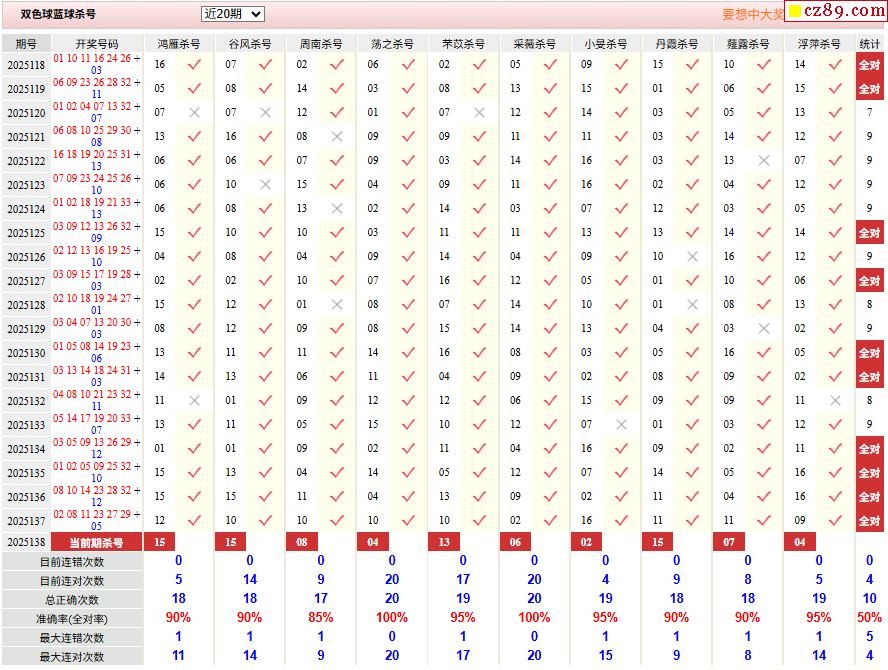This screenshot has width=888, height=670.
Task: Click the red 当前期杀号 label
Action: pyautogui.click(x=97, y=542)
